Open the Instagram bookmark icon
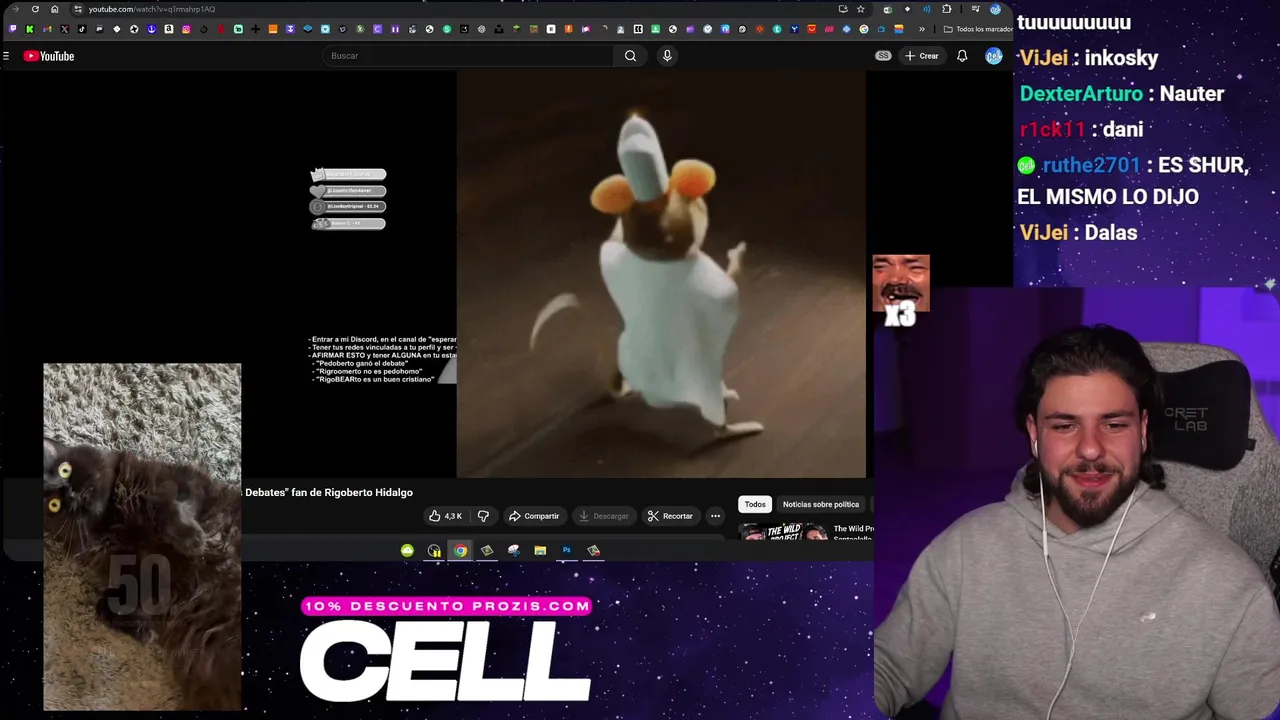The height and width of the screenshot is (720, 1280). click(x=186, y=29)
